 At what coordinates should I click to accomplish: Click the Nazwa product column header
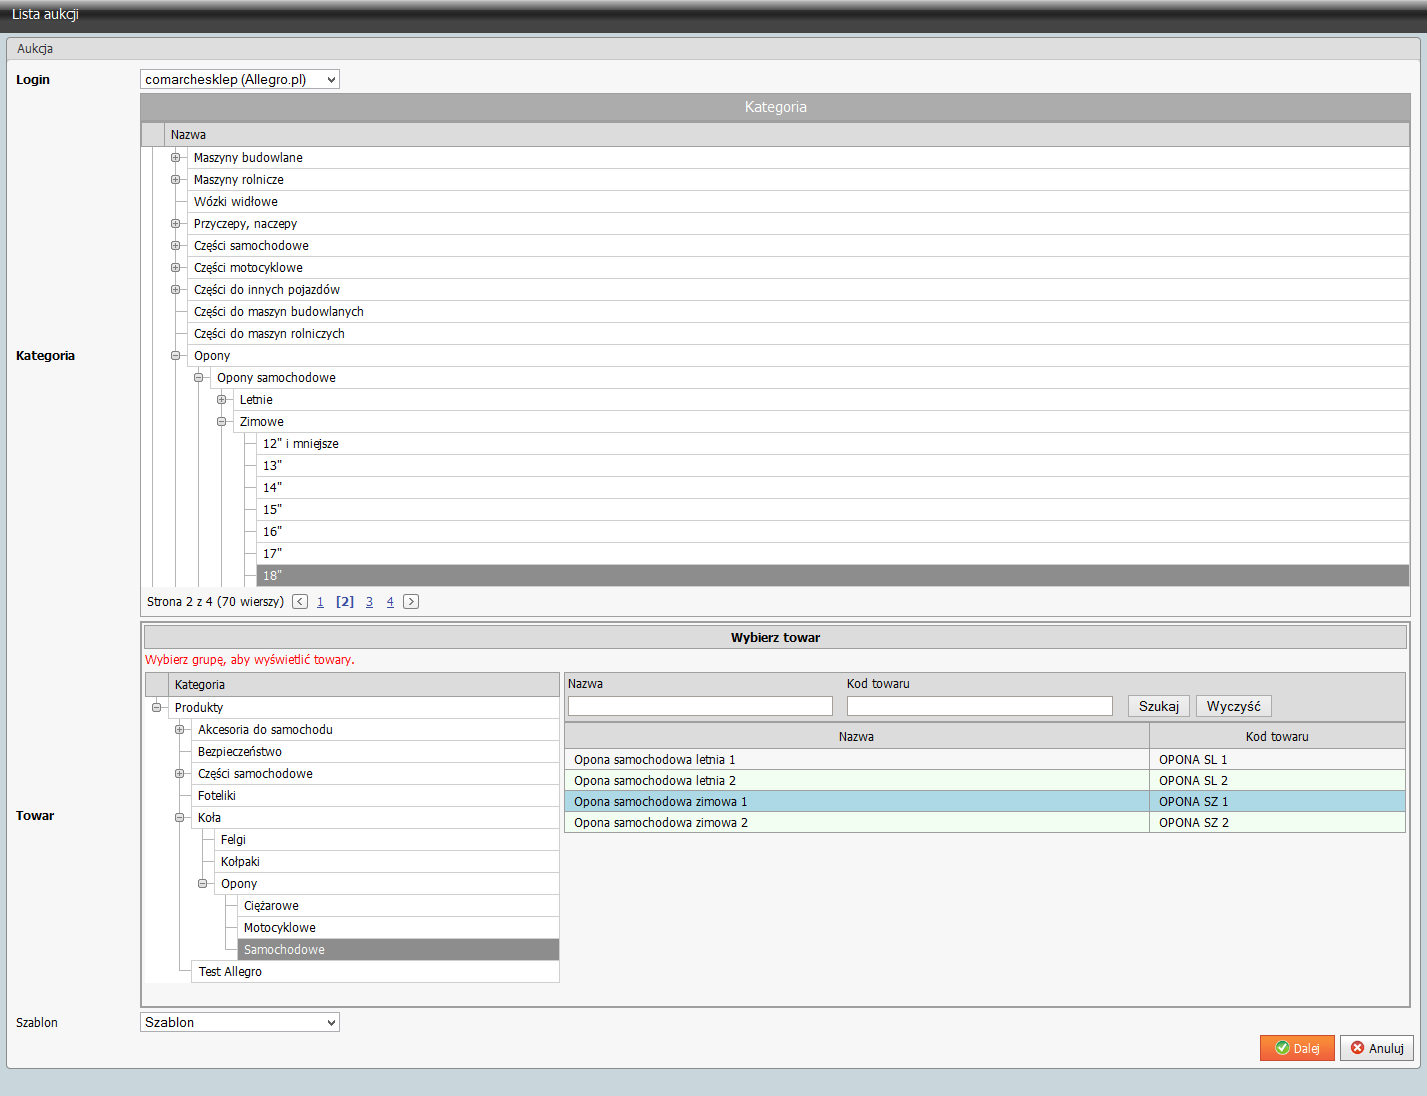point(856,736)
